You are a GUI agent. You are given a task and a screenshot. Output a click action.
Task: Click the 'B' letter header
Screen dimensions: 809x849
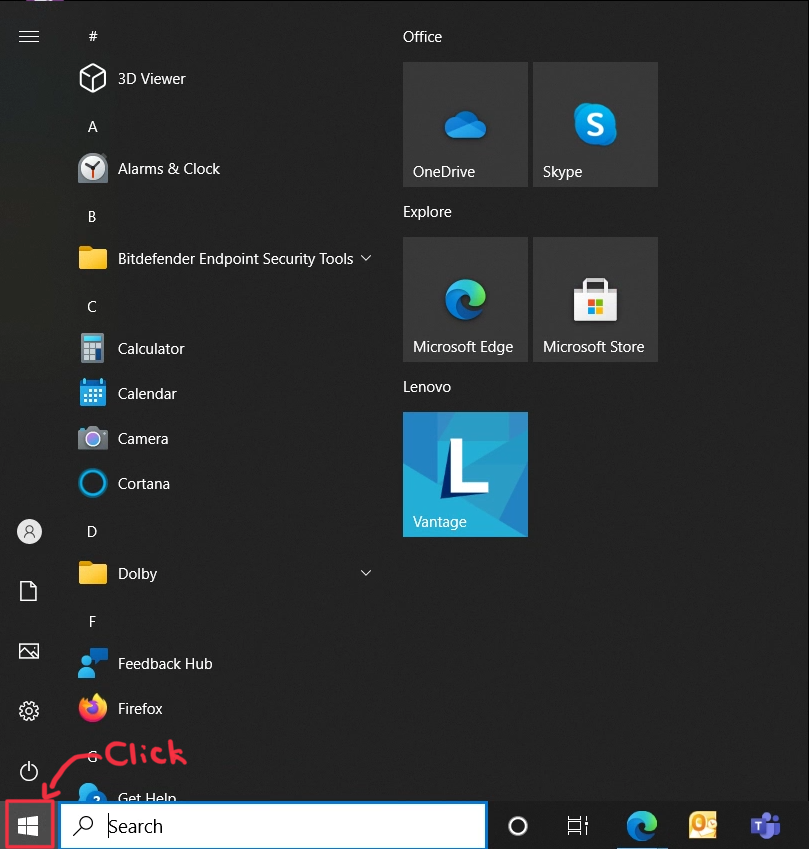point(92,217)
